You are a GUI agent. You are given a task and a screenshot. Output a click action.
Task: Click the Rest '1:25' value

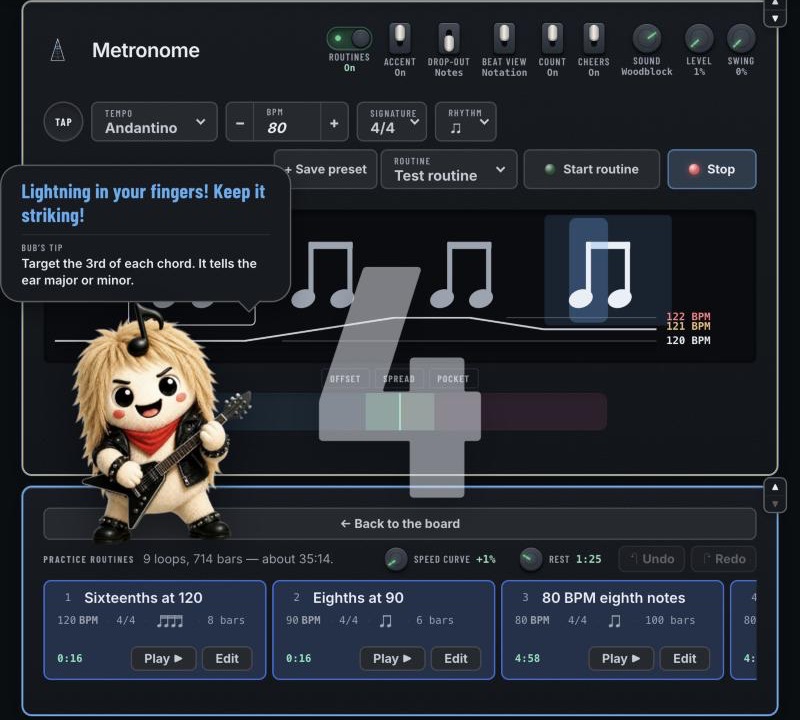(x=588, y=559)
